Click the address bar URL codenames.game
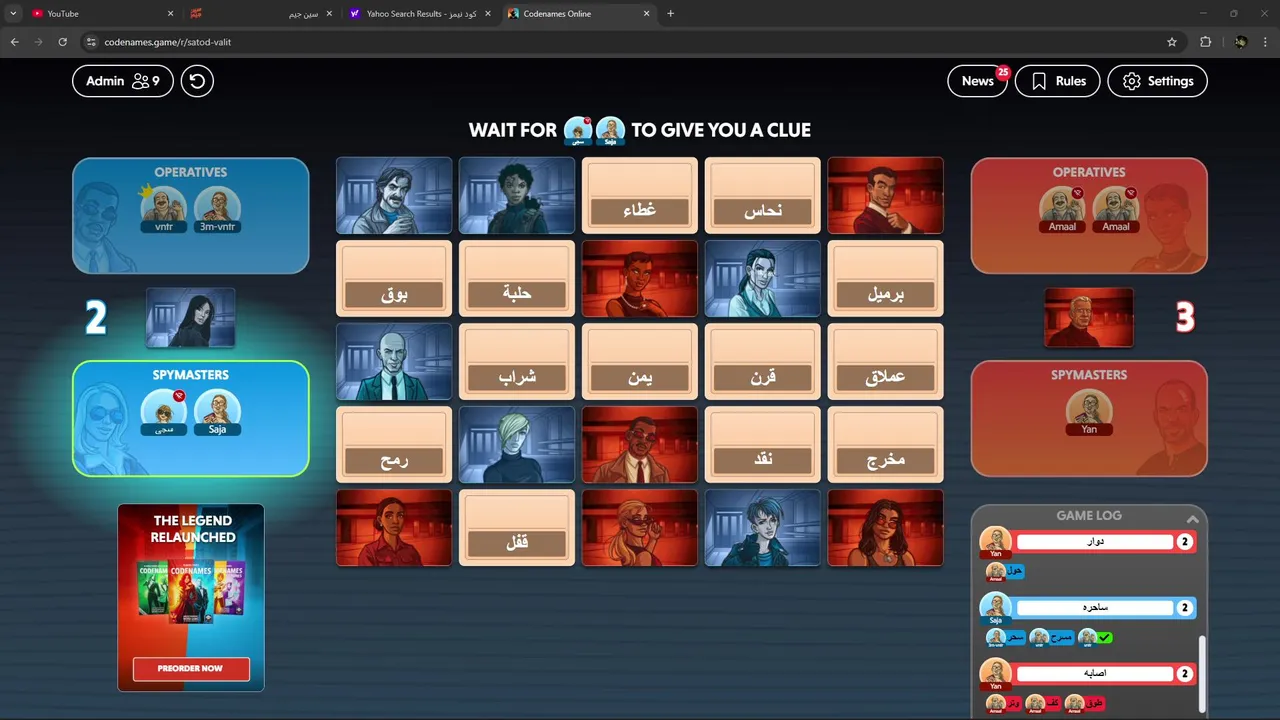This screenshot has width=1280, height=720. (168, 42)
